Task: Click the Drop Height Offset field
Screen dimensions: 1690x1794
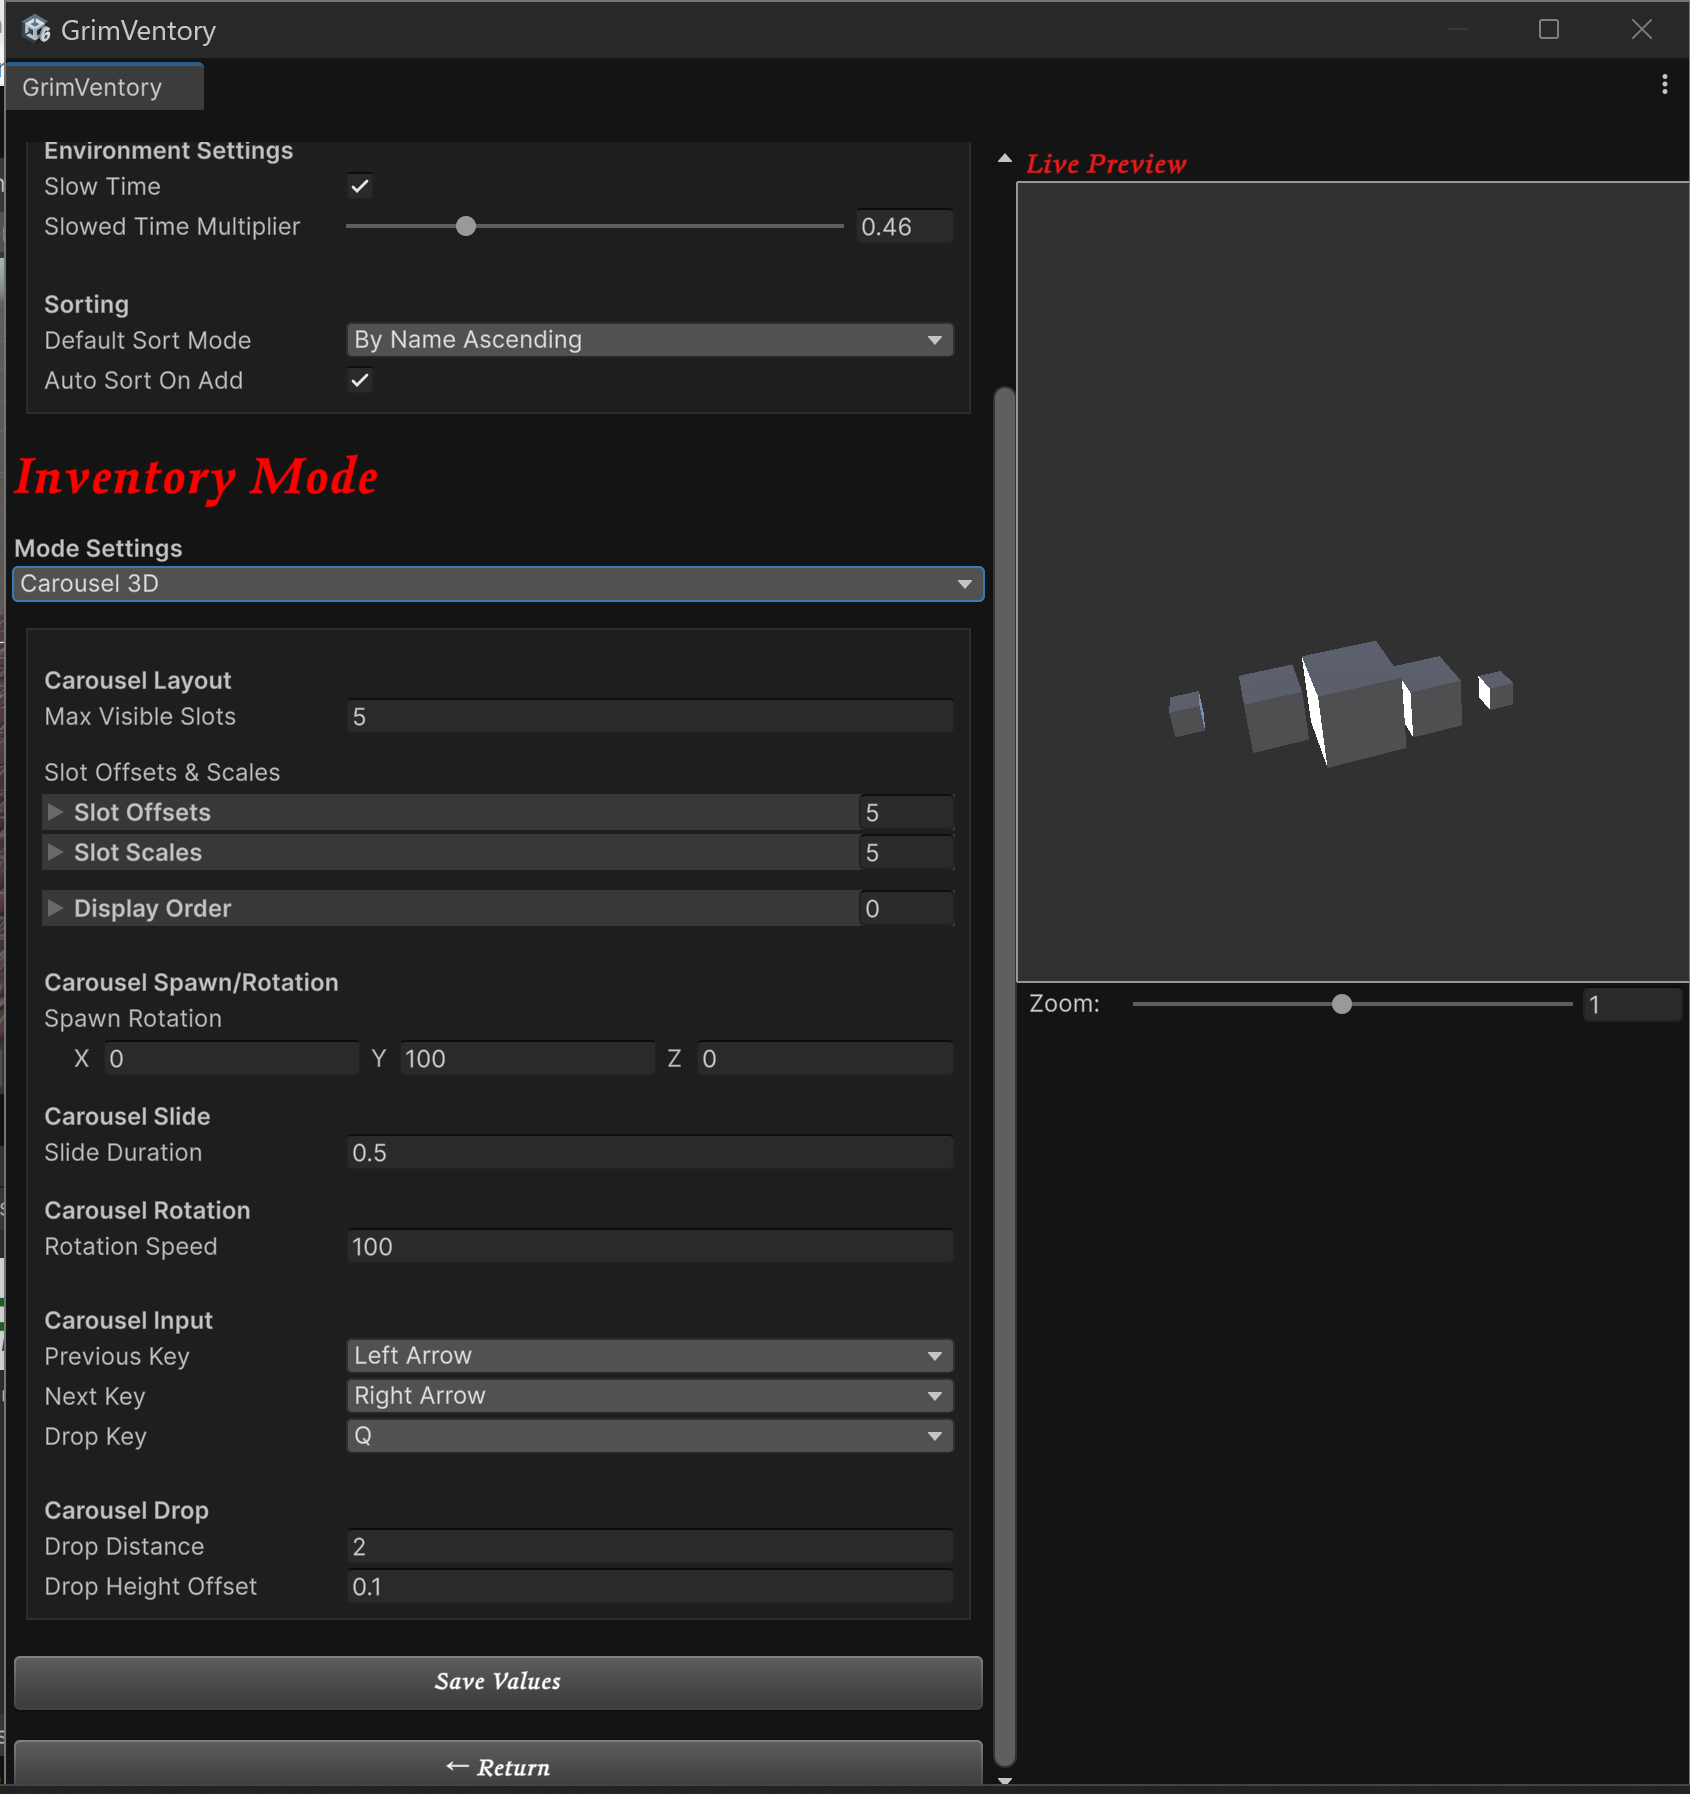Action: pos(649,1587)
